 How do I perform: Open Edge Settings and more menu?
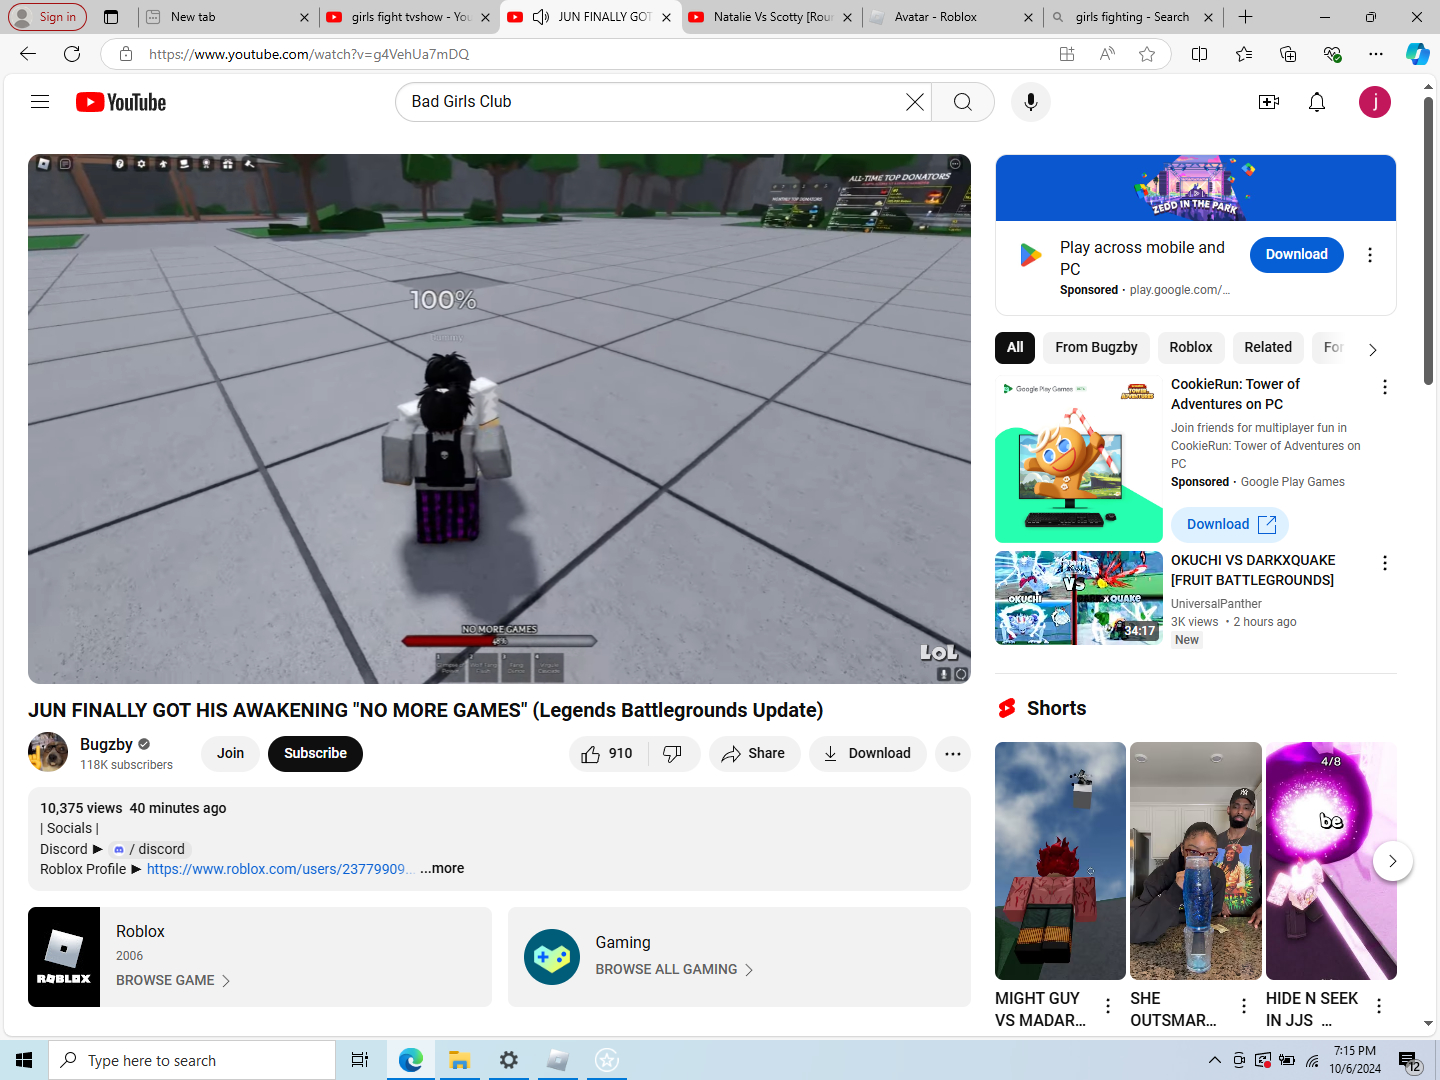click(x=1376, y=54)
